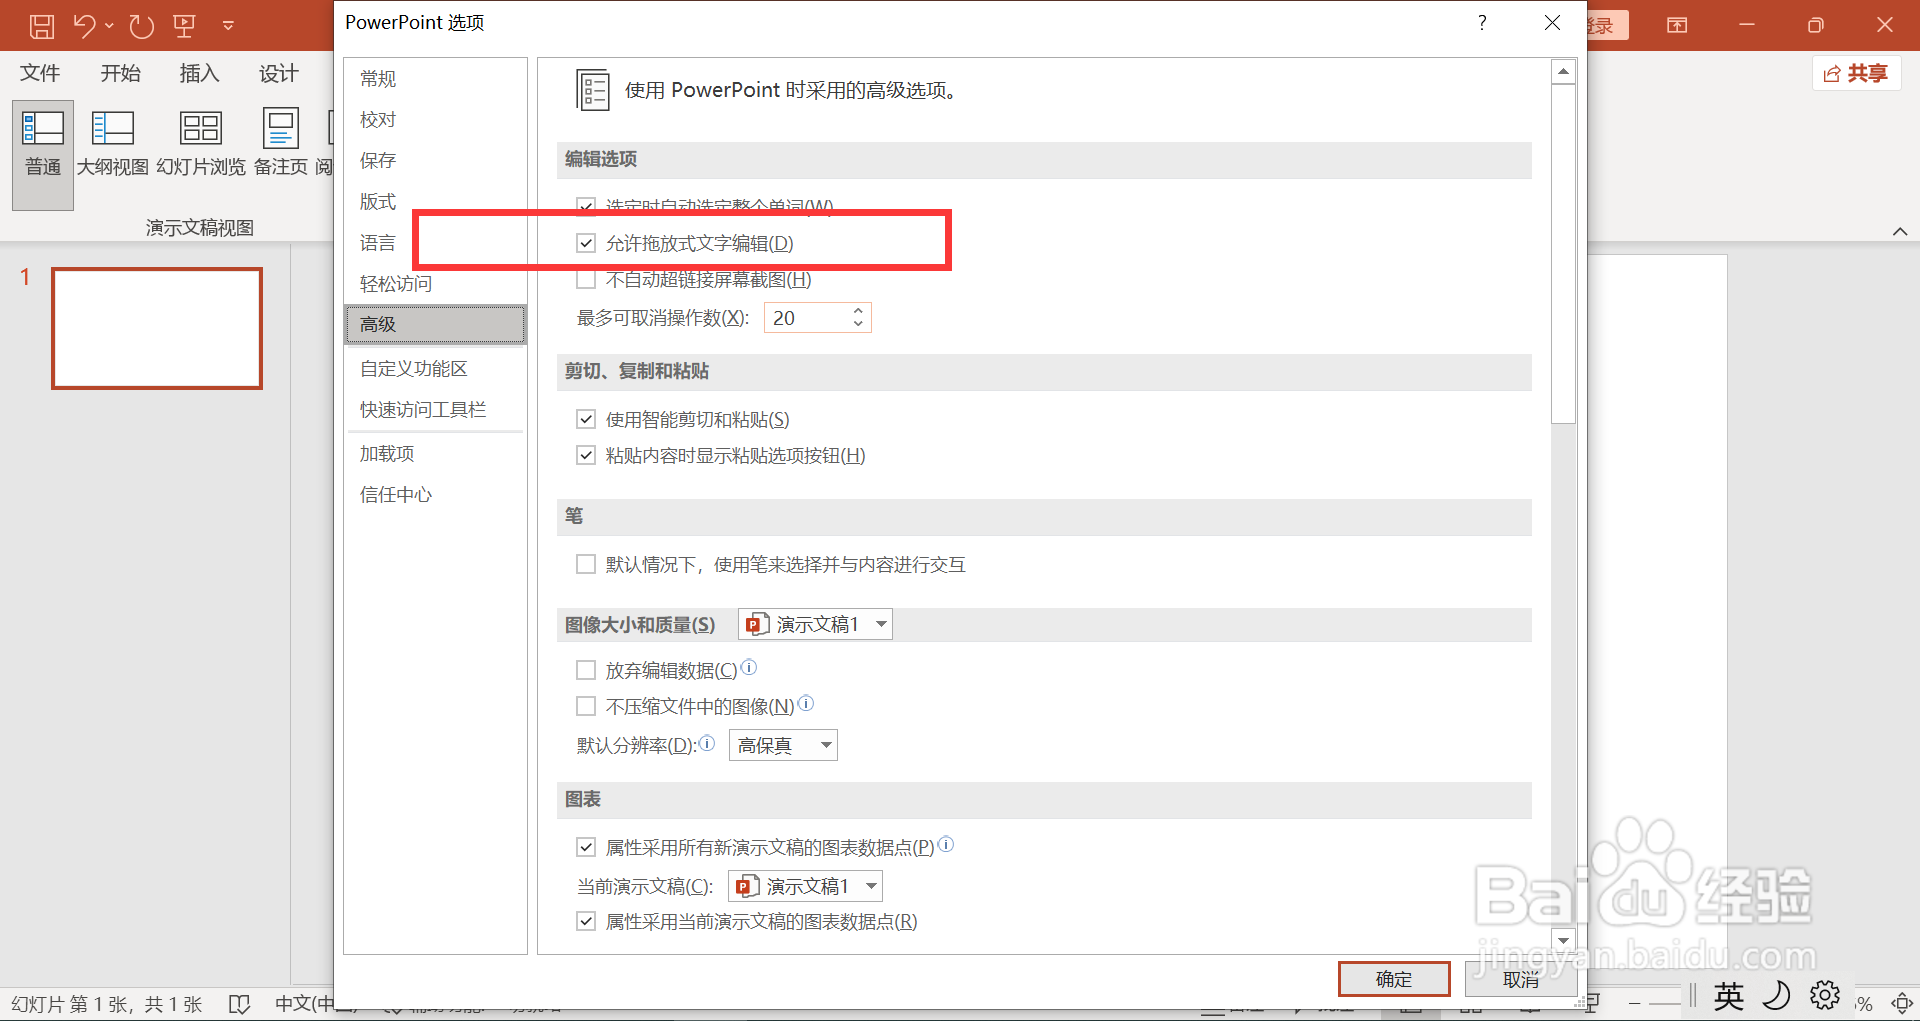Screen dimensions: 1920x1021
Task: Click IME 英 language indicator
Action: click(1728, 996)
